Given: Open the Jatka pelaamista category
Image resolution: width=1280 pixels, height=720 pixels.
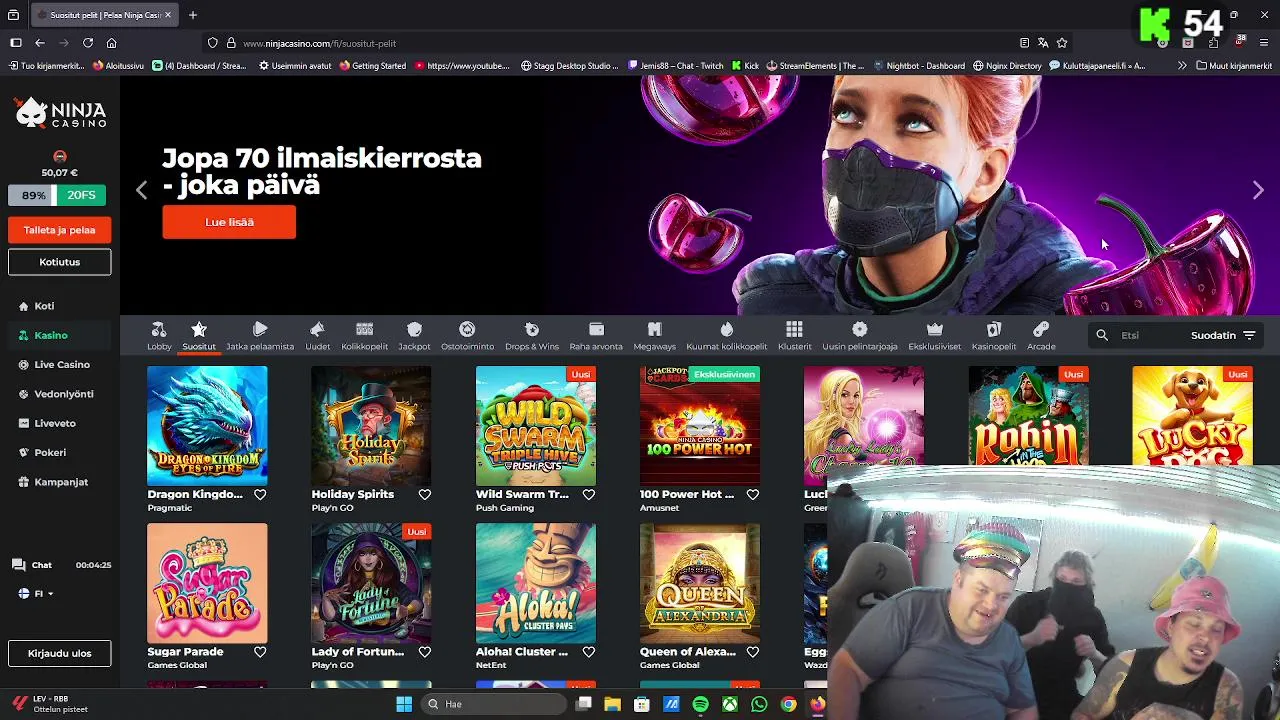Looking at the screenshot, I should [260, 336].
